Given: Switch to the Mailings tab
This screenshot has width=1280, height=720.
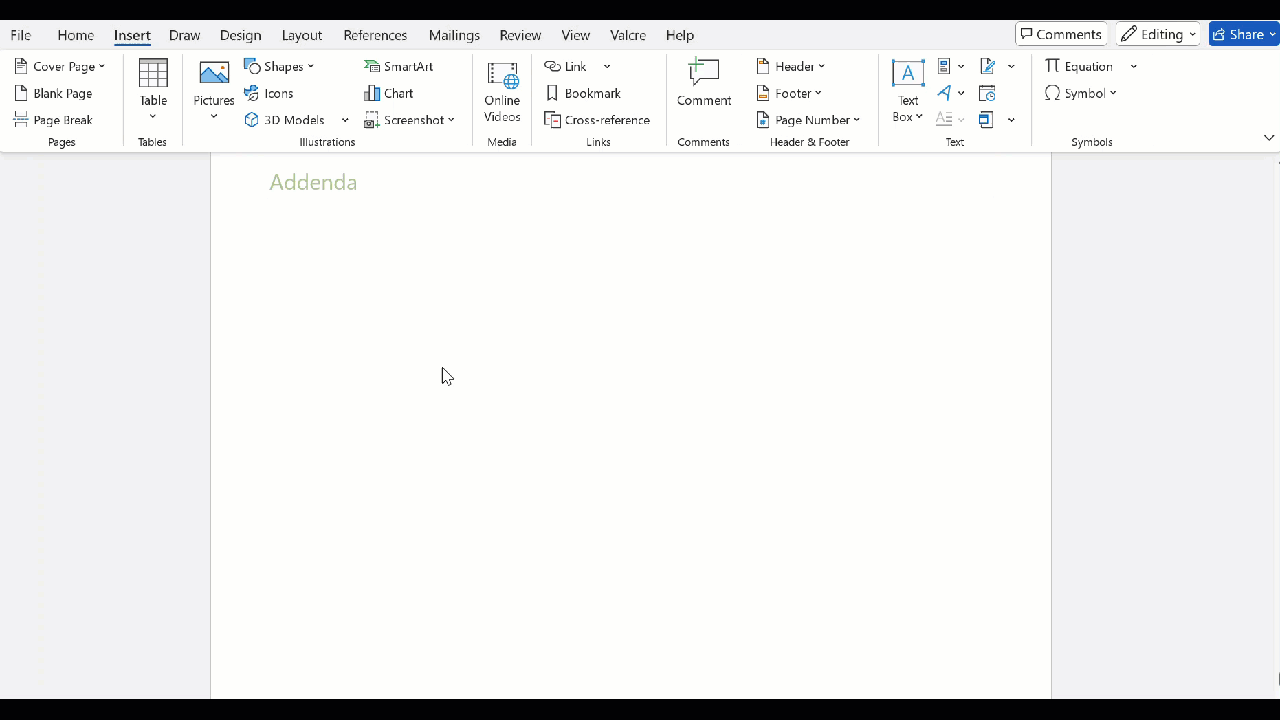Looking at the screenshot, I should pyautogui.click(x=455, y=35).
